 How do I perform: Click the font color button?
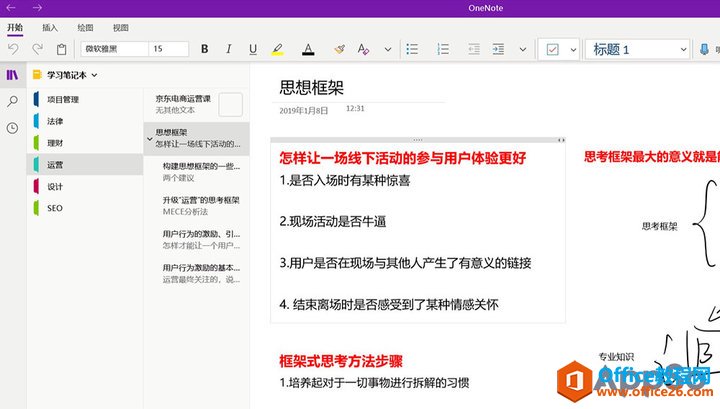pyautogui.click(x=307, y=49)
